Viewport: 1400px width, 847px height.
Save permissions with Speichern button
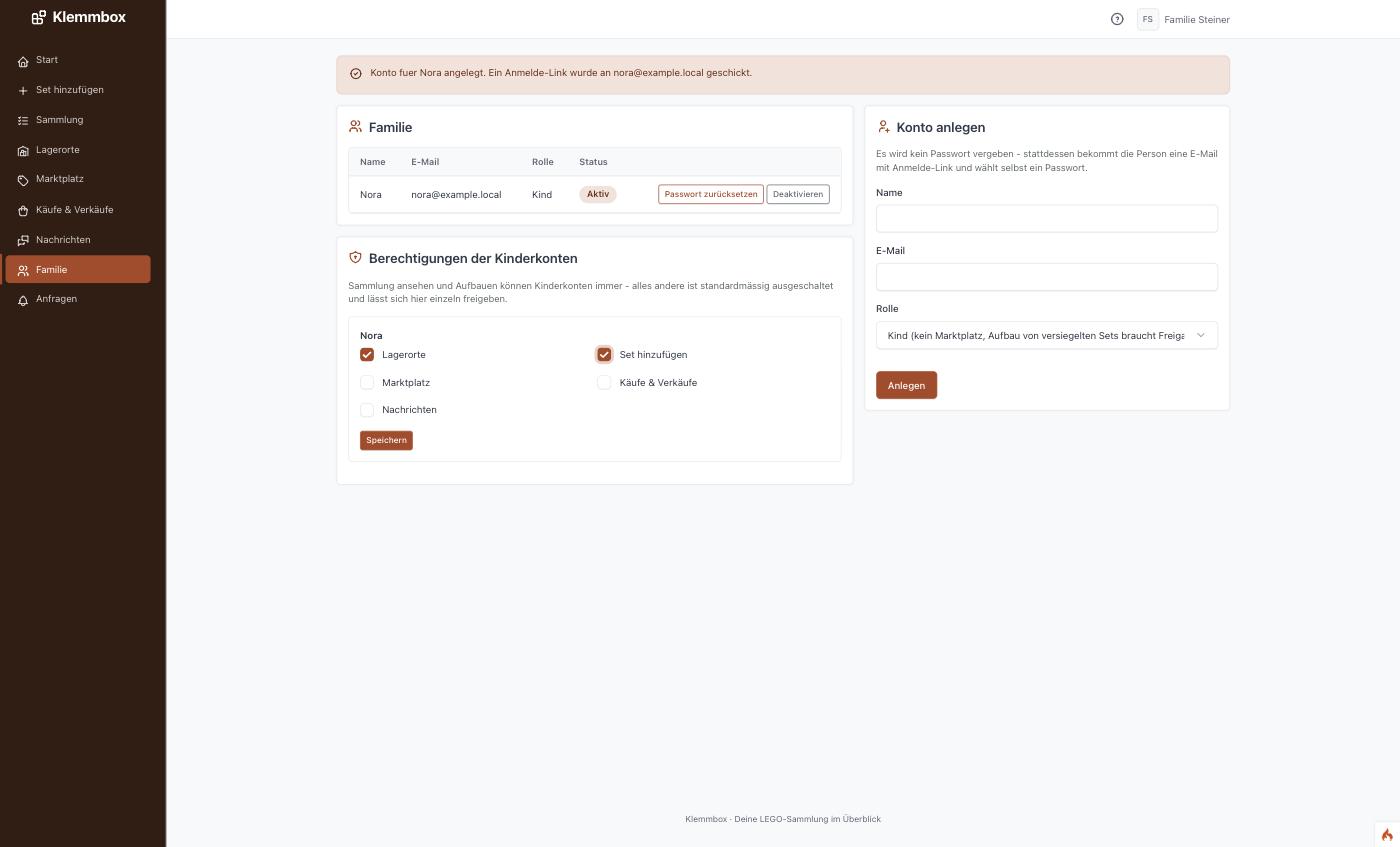point(386,441)
